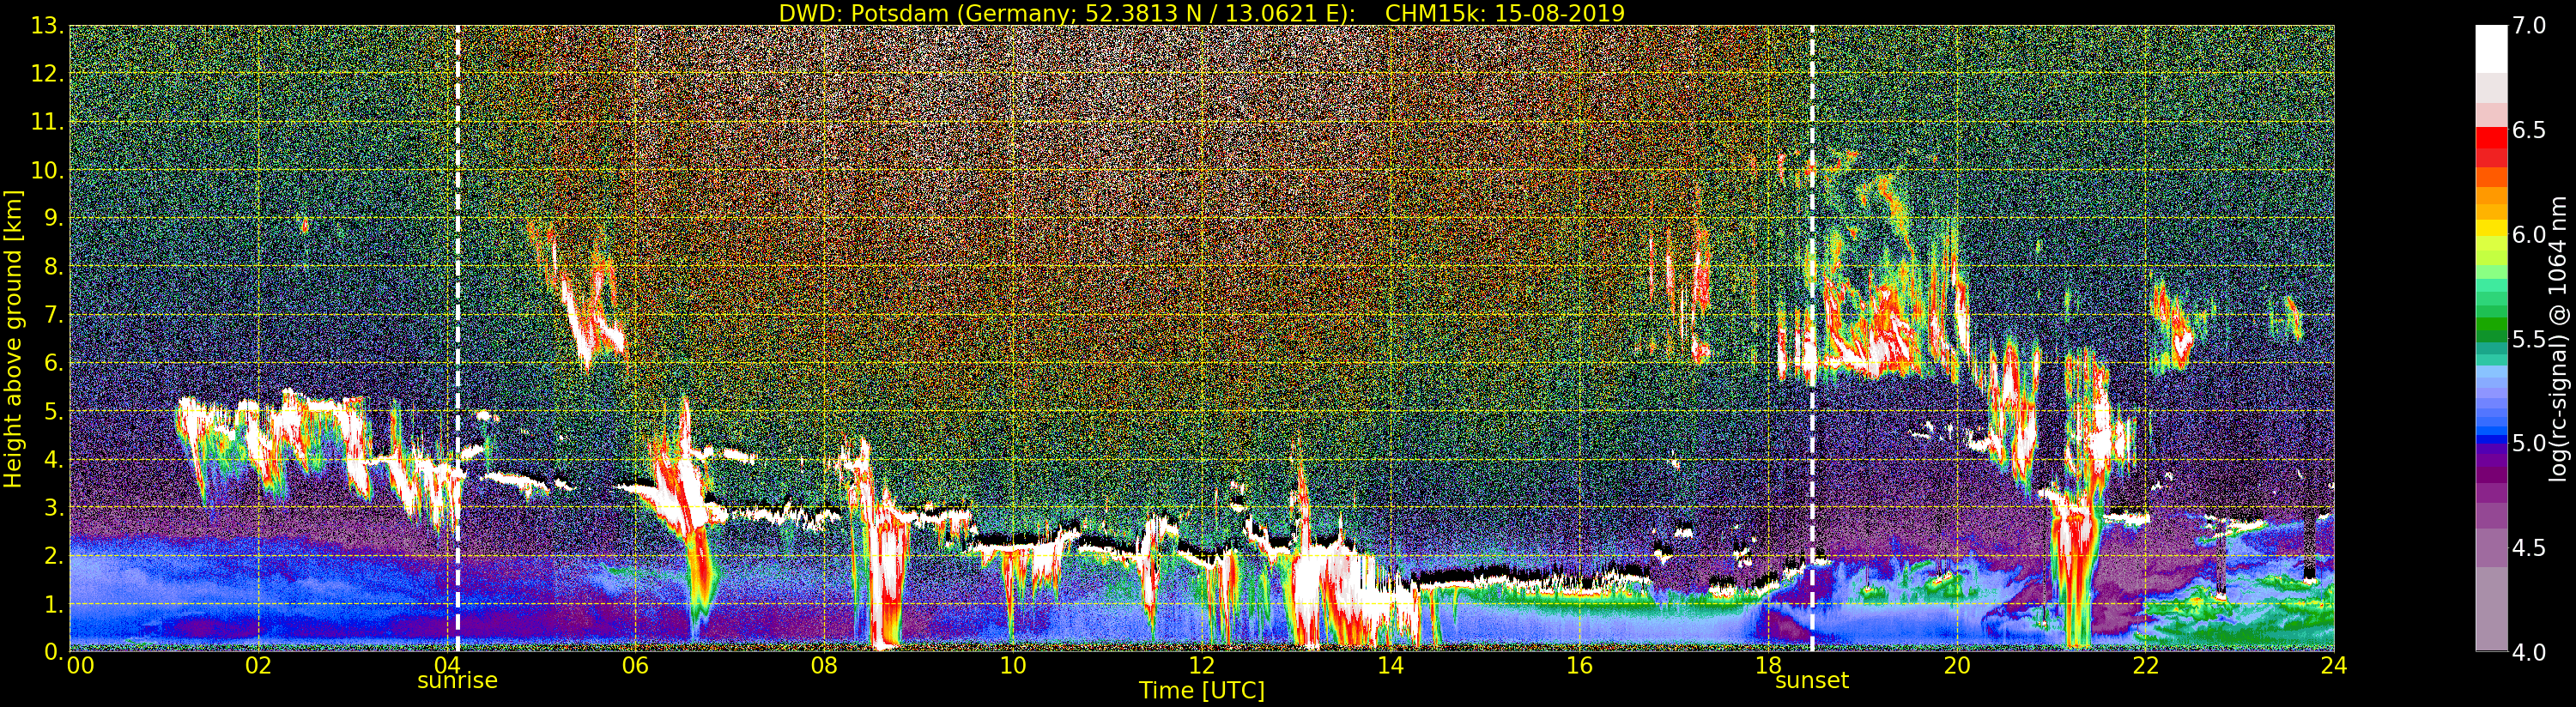Click height-axis tick "4."

(54, 459)
